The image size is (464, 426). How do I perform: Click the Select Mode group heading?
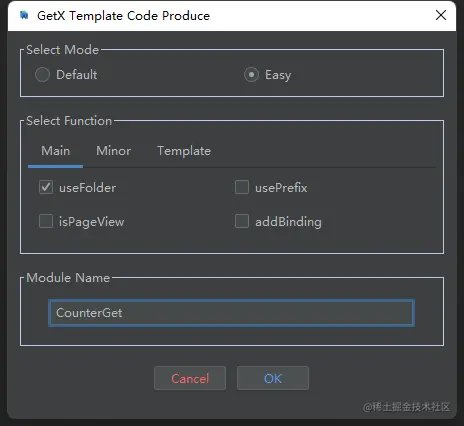[63, 50]
